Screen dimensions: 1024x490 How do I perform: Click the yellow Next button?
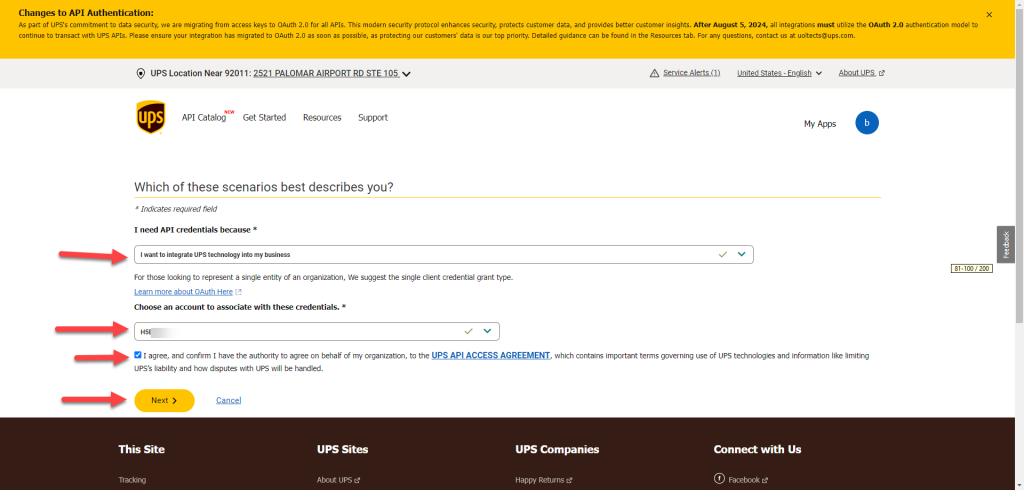[165, 400]
